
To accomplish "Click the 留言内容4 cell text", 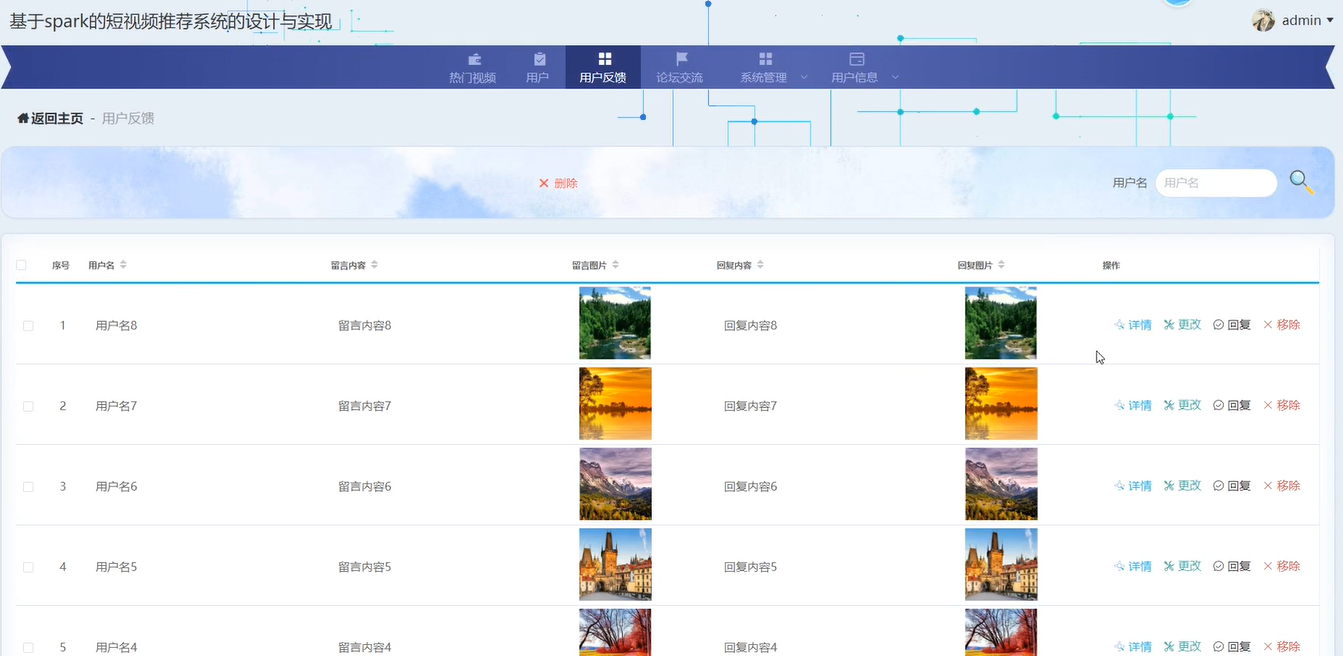I will click(365, 648).
